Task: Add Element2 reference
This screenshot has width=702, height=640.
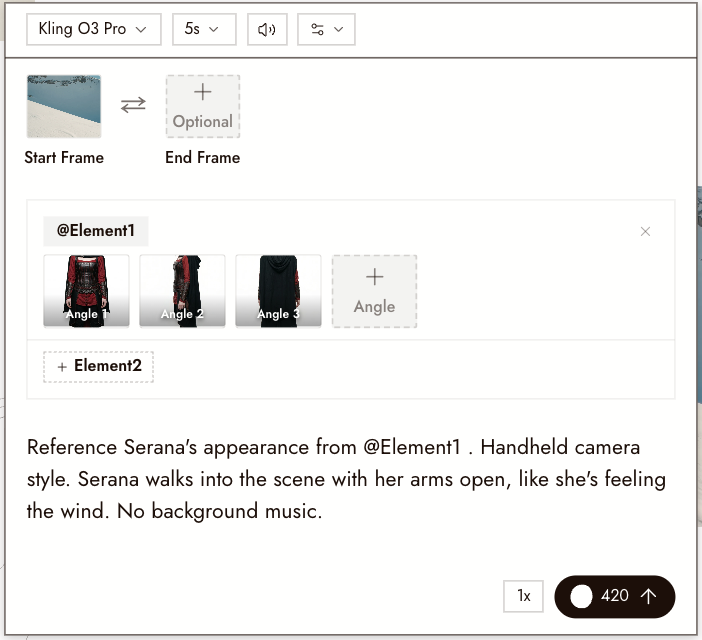Action: [98, 367]
